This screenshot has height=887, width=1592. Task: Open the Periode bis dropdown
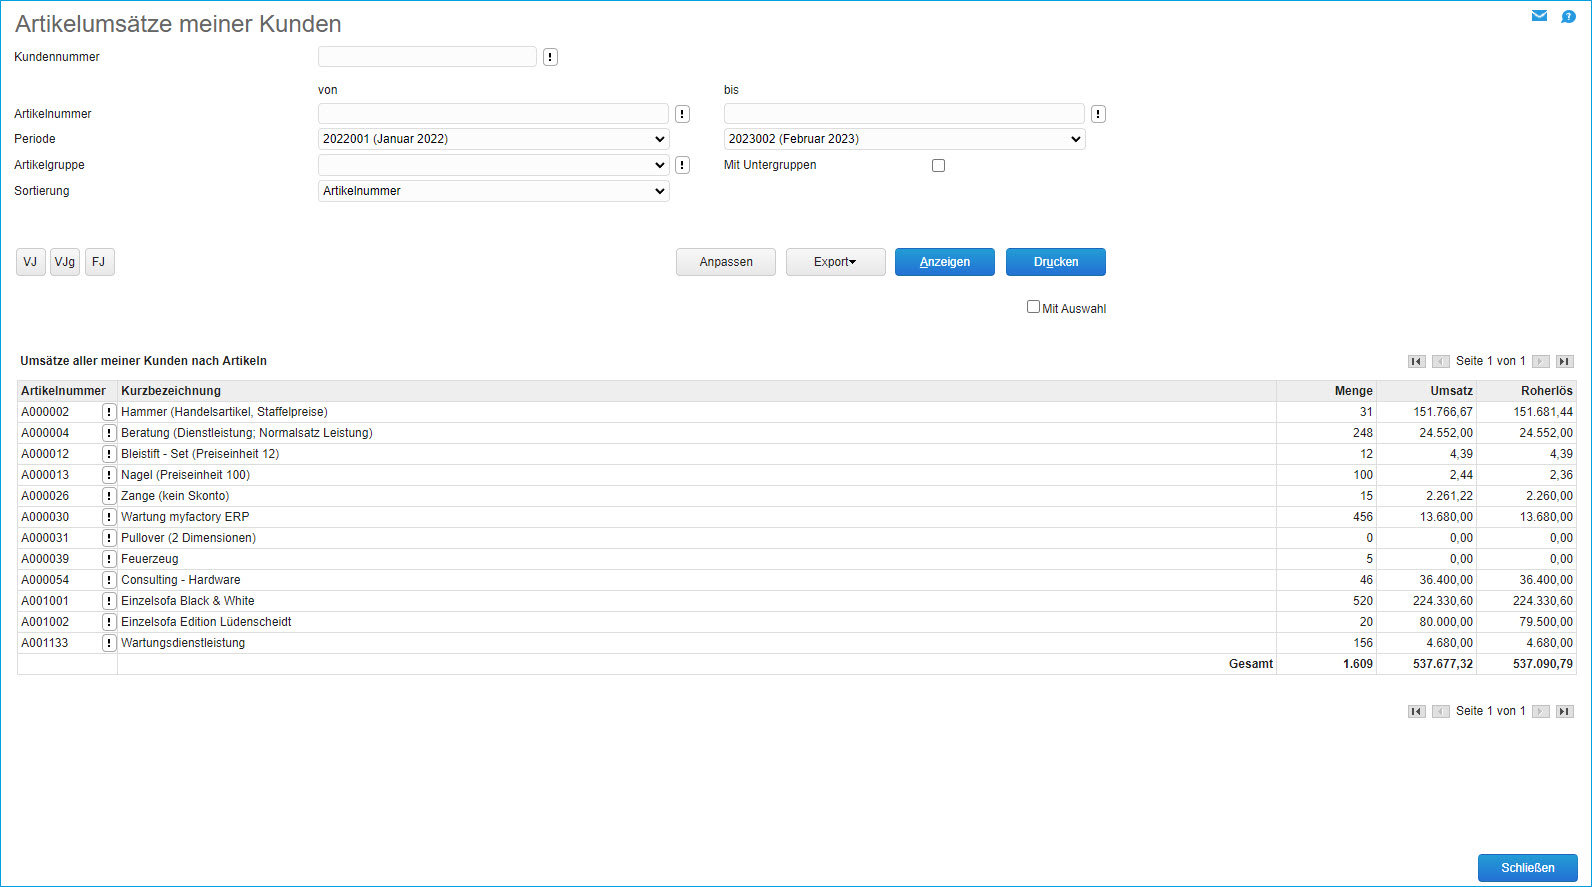point(904,139)
